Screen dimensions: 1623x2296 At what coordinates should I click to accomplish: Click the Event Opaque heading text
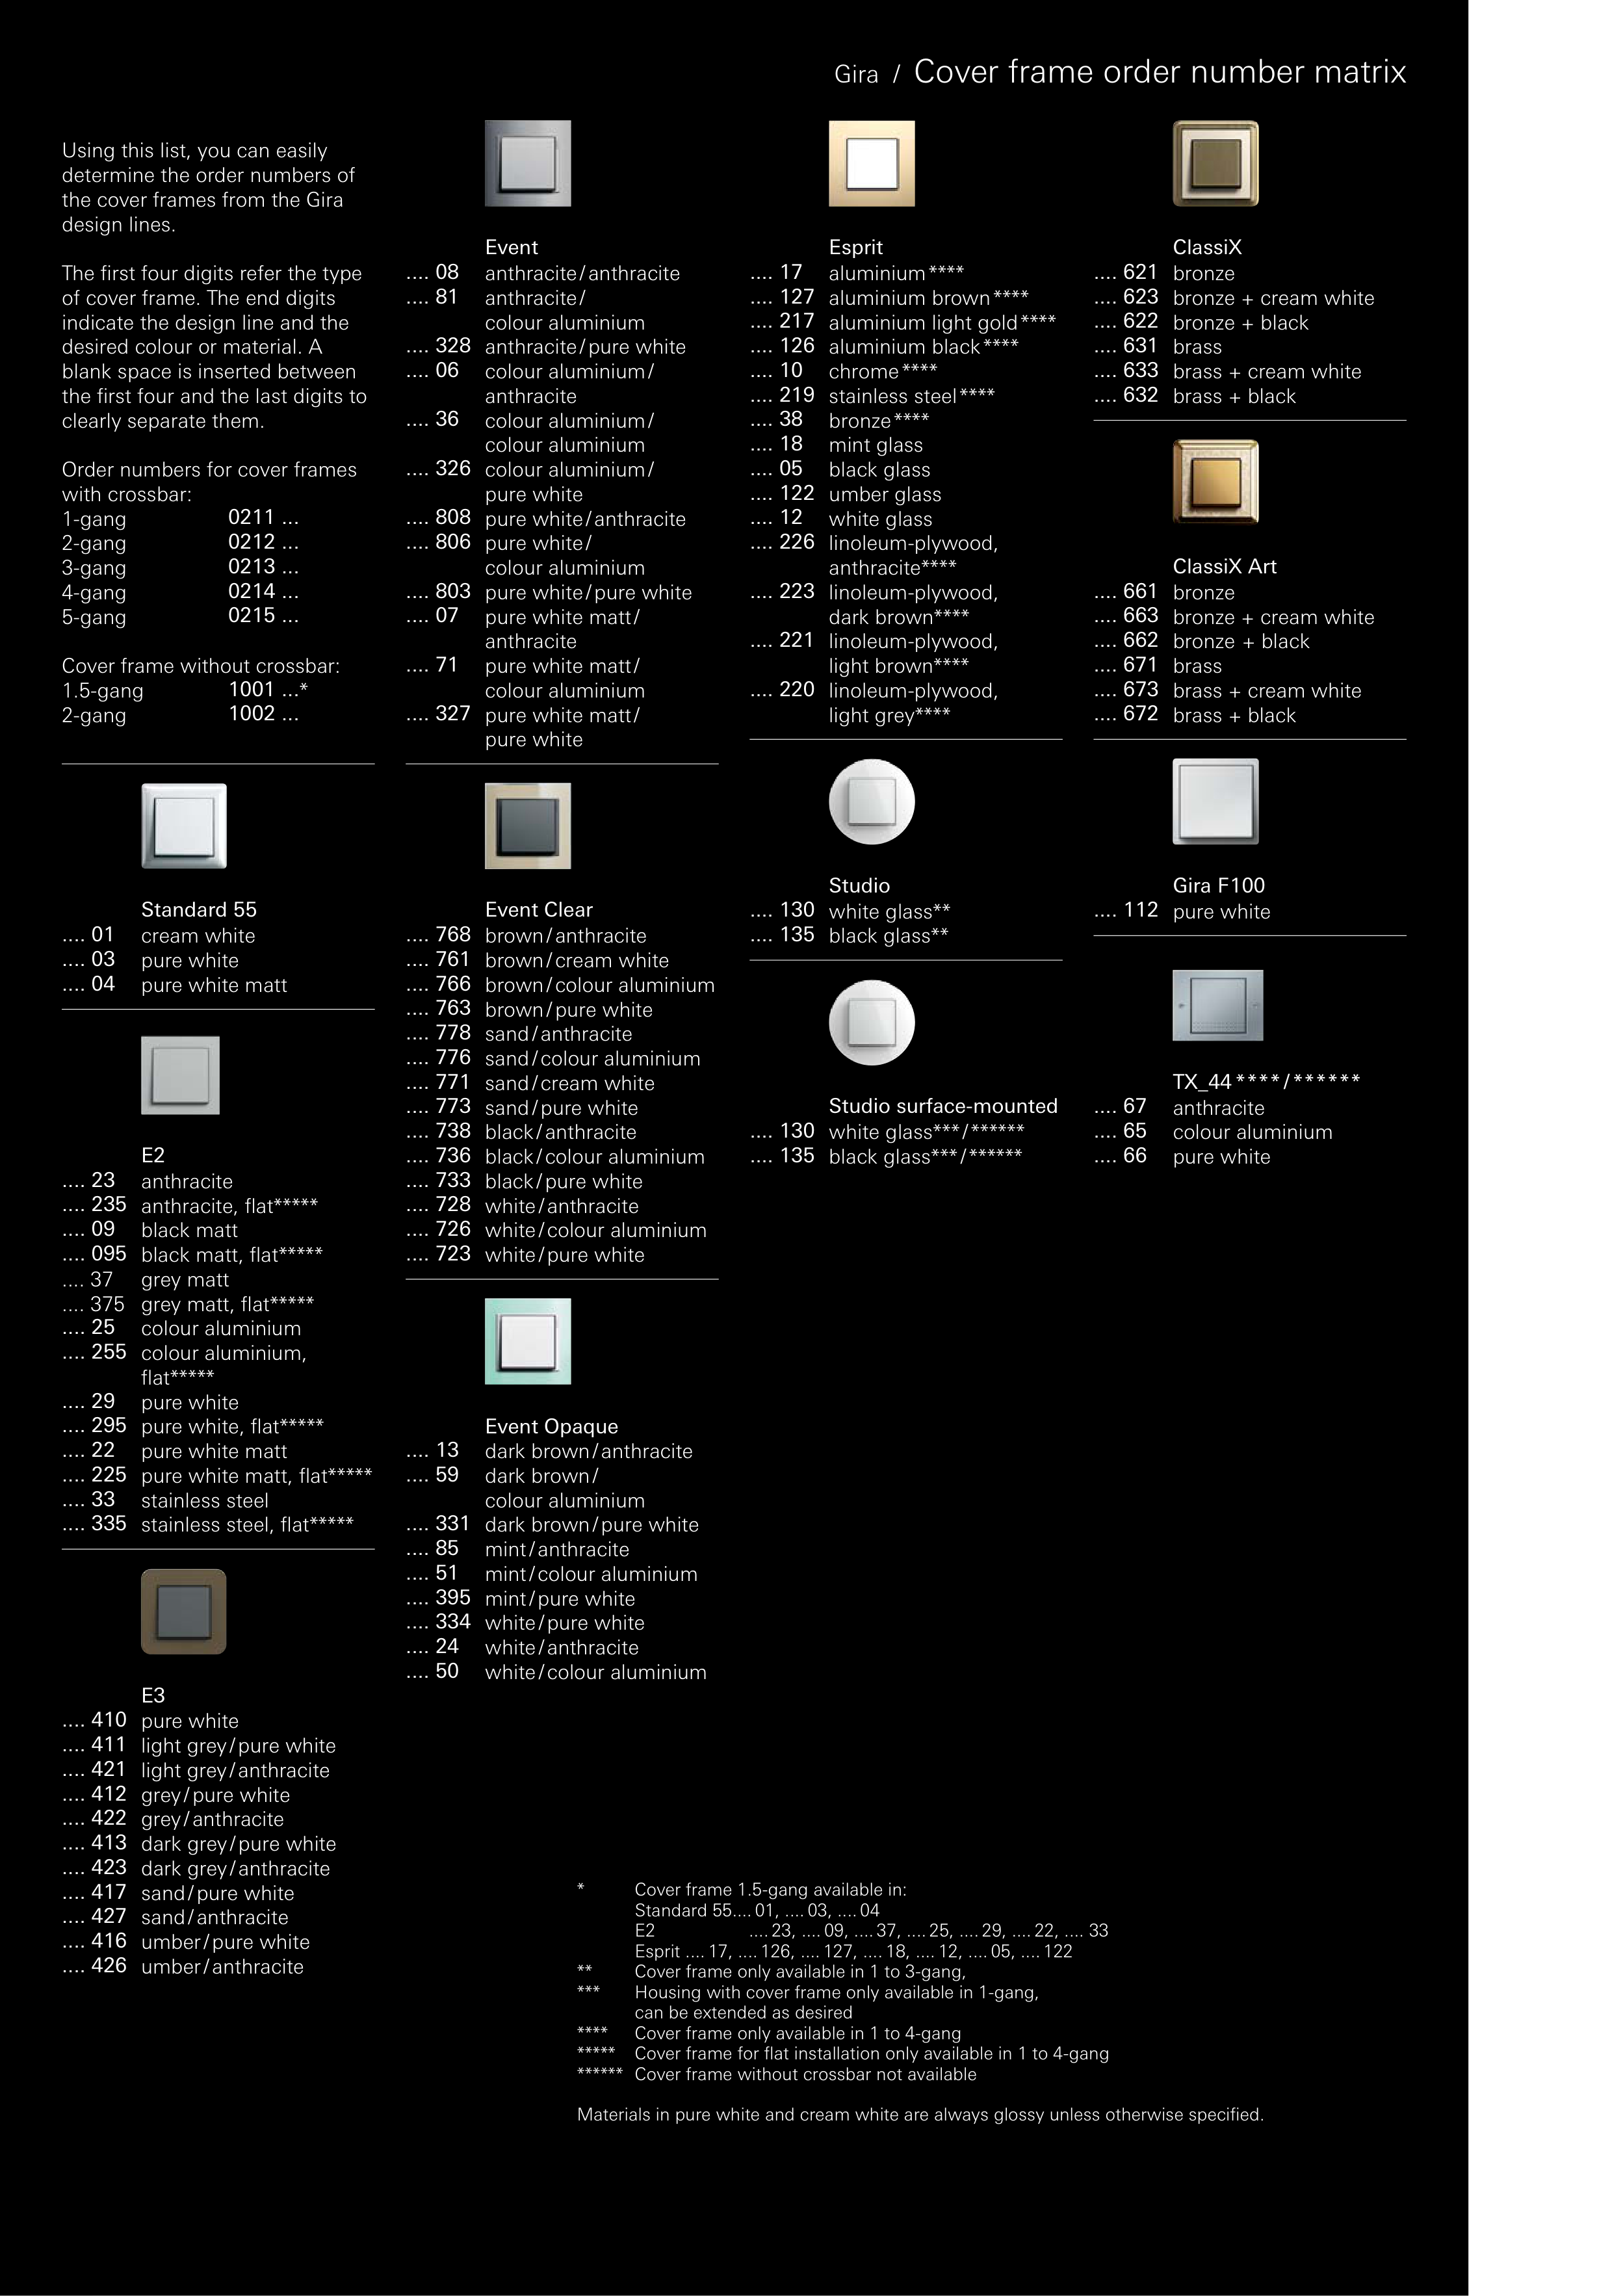click(x=551, y=1426)
